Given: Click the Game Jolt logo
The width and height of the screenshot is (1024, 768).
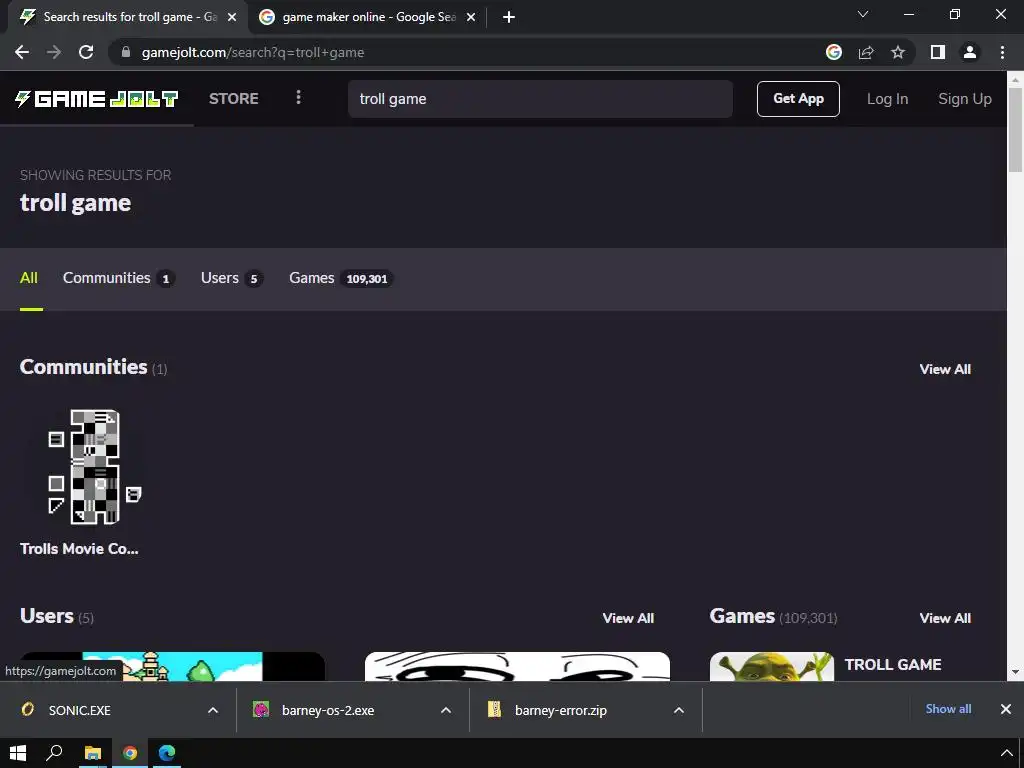Looking at the screenshot, I should click(97, 99).
